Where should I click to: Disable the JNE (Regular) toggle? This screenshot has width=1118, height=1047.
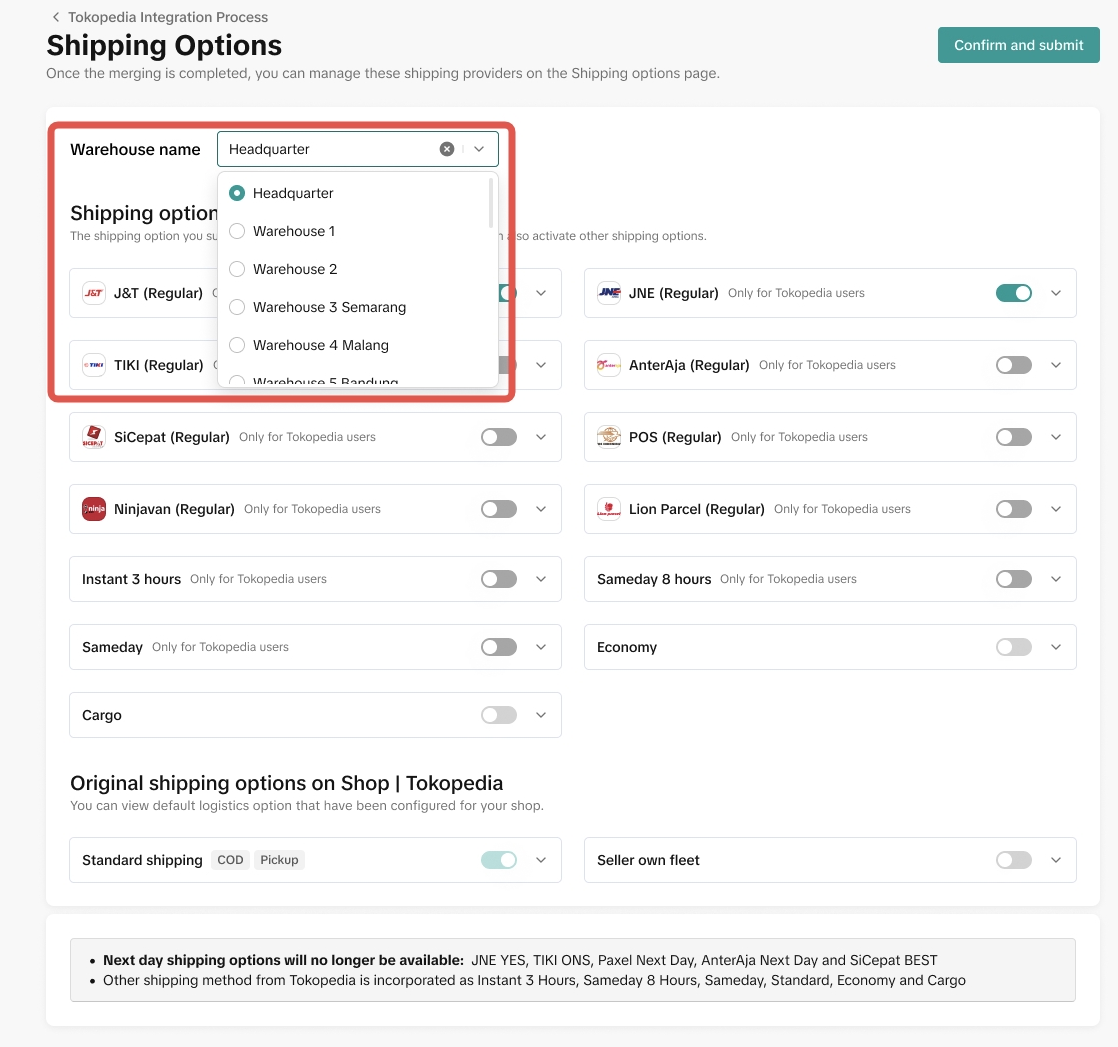[1013, 293]
